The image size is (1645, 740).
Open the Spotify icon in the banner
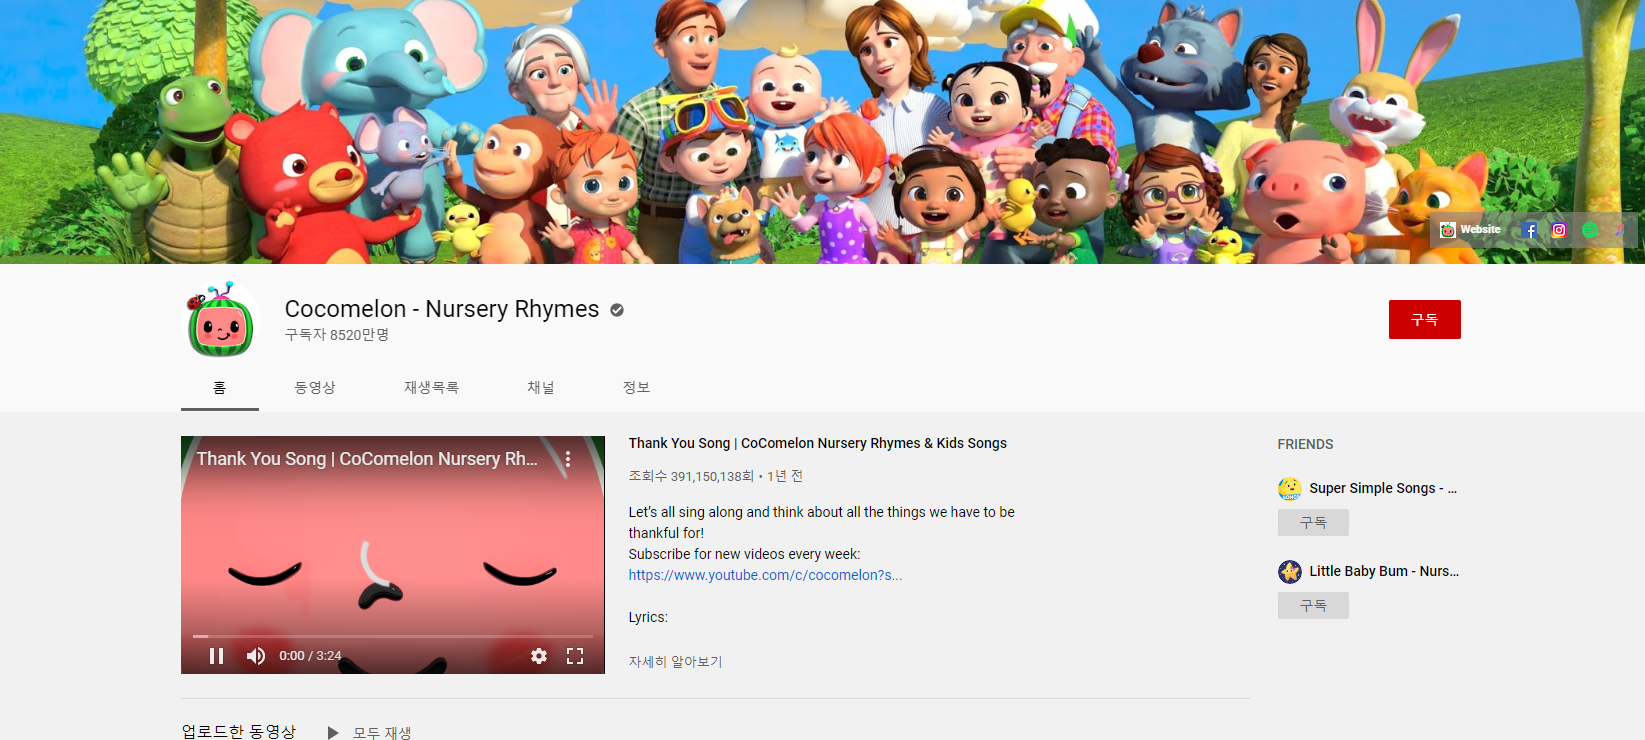pyautogui.click(x=1590, y=230)
